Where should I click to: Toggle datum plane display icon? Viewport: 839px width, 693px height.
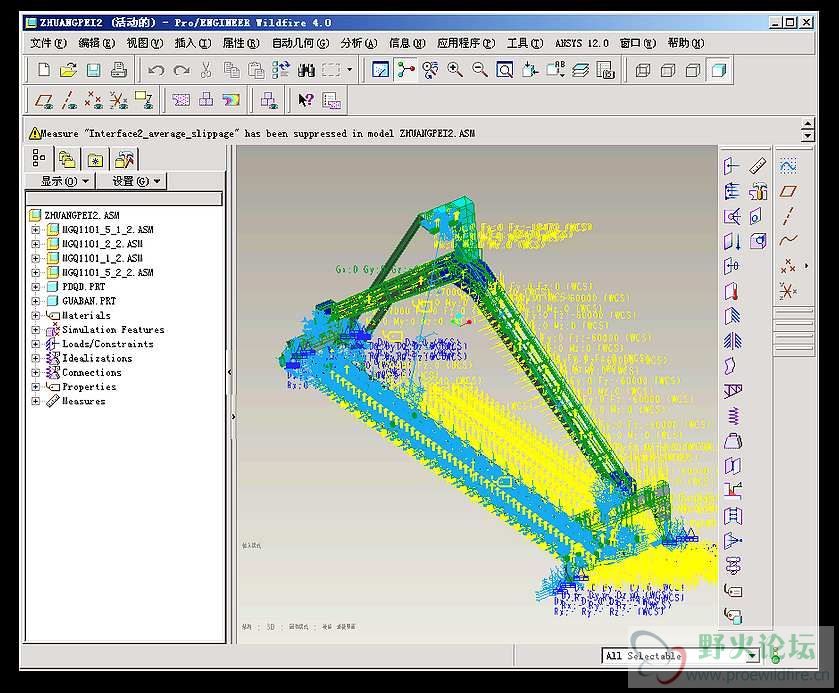[x=44, y=100]
